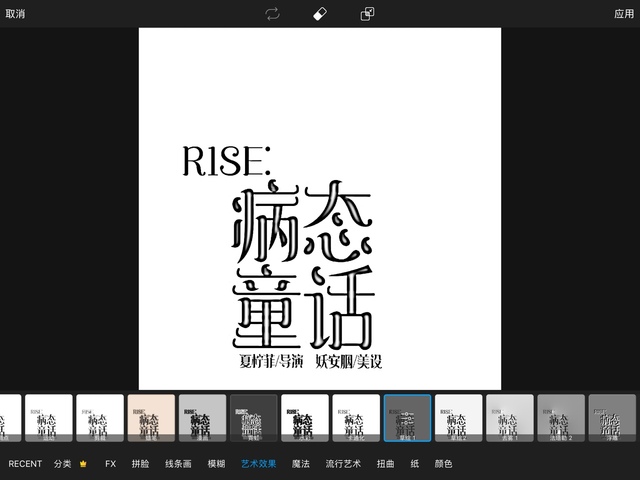Image resolution: width=640 pixels, height=480 pixels.
Task: Open the 颜色 color tab
Action: (x=443, y=464)
